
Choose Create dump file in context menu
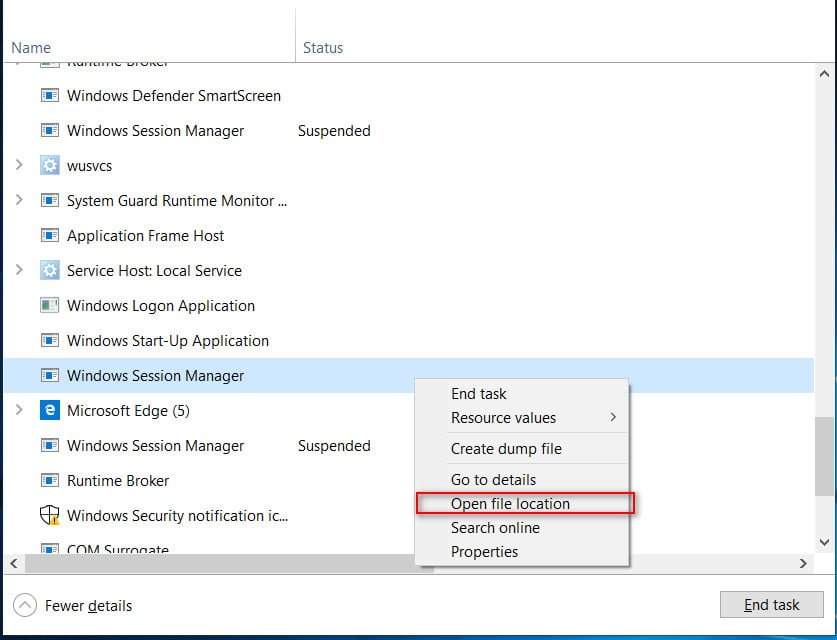pos(506,449)
